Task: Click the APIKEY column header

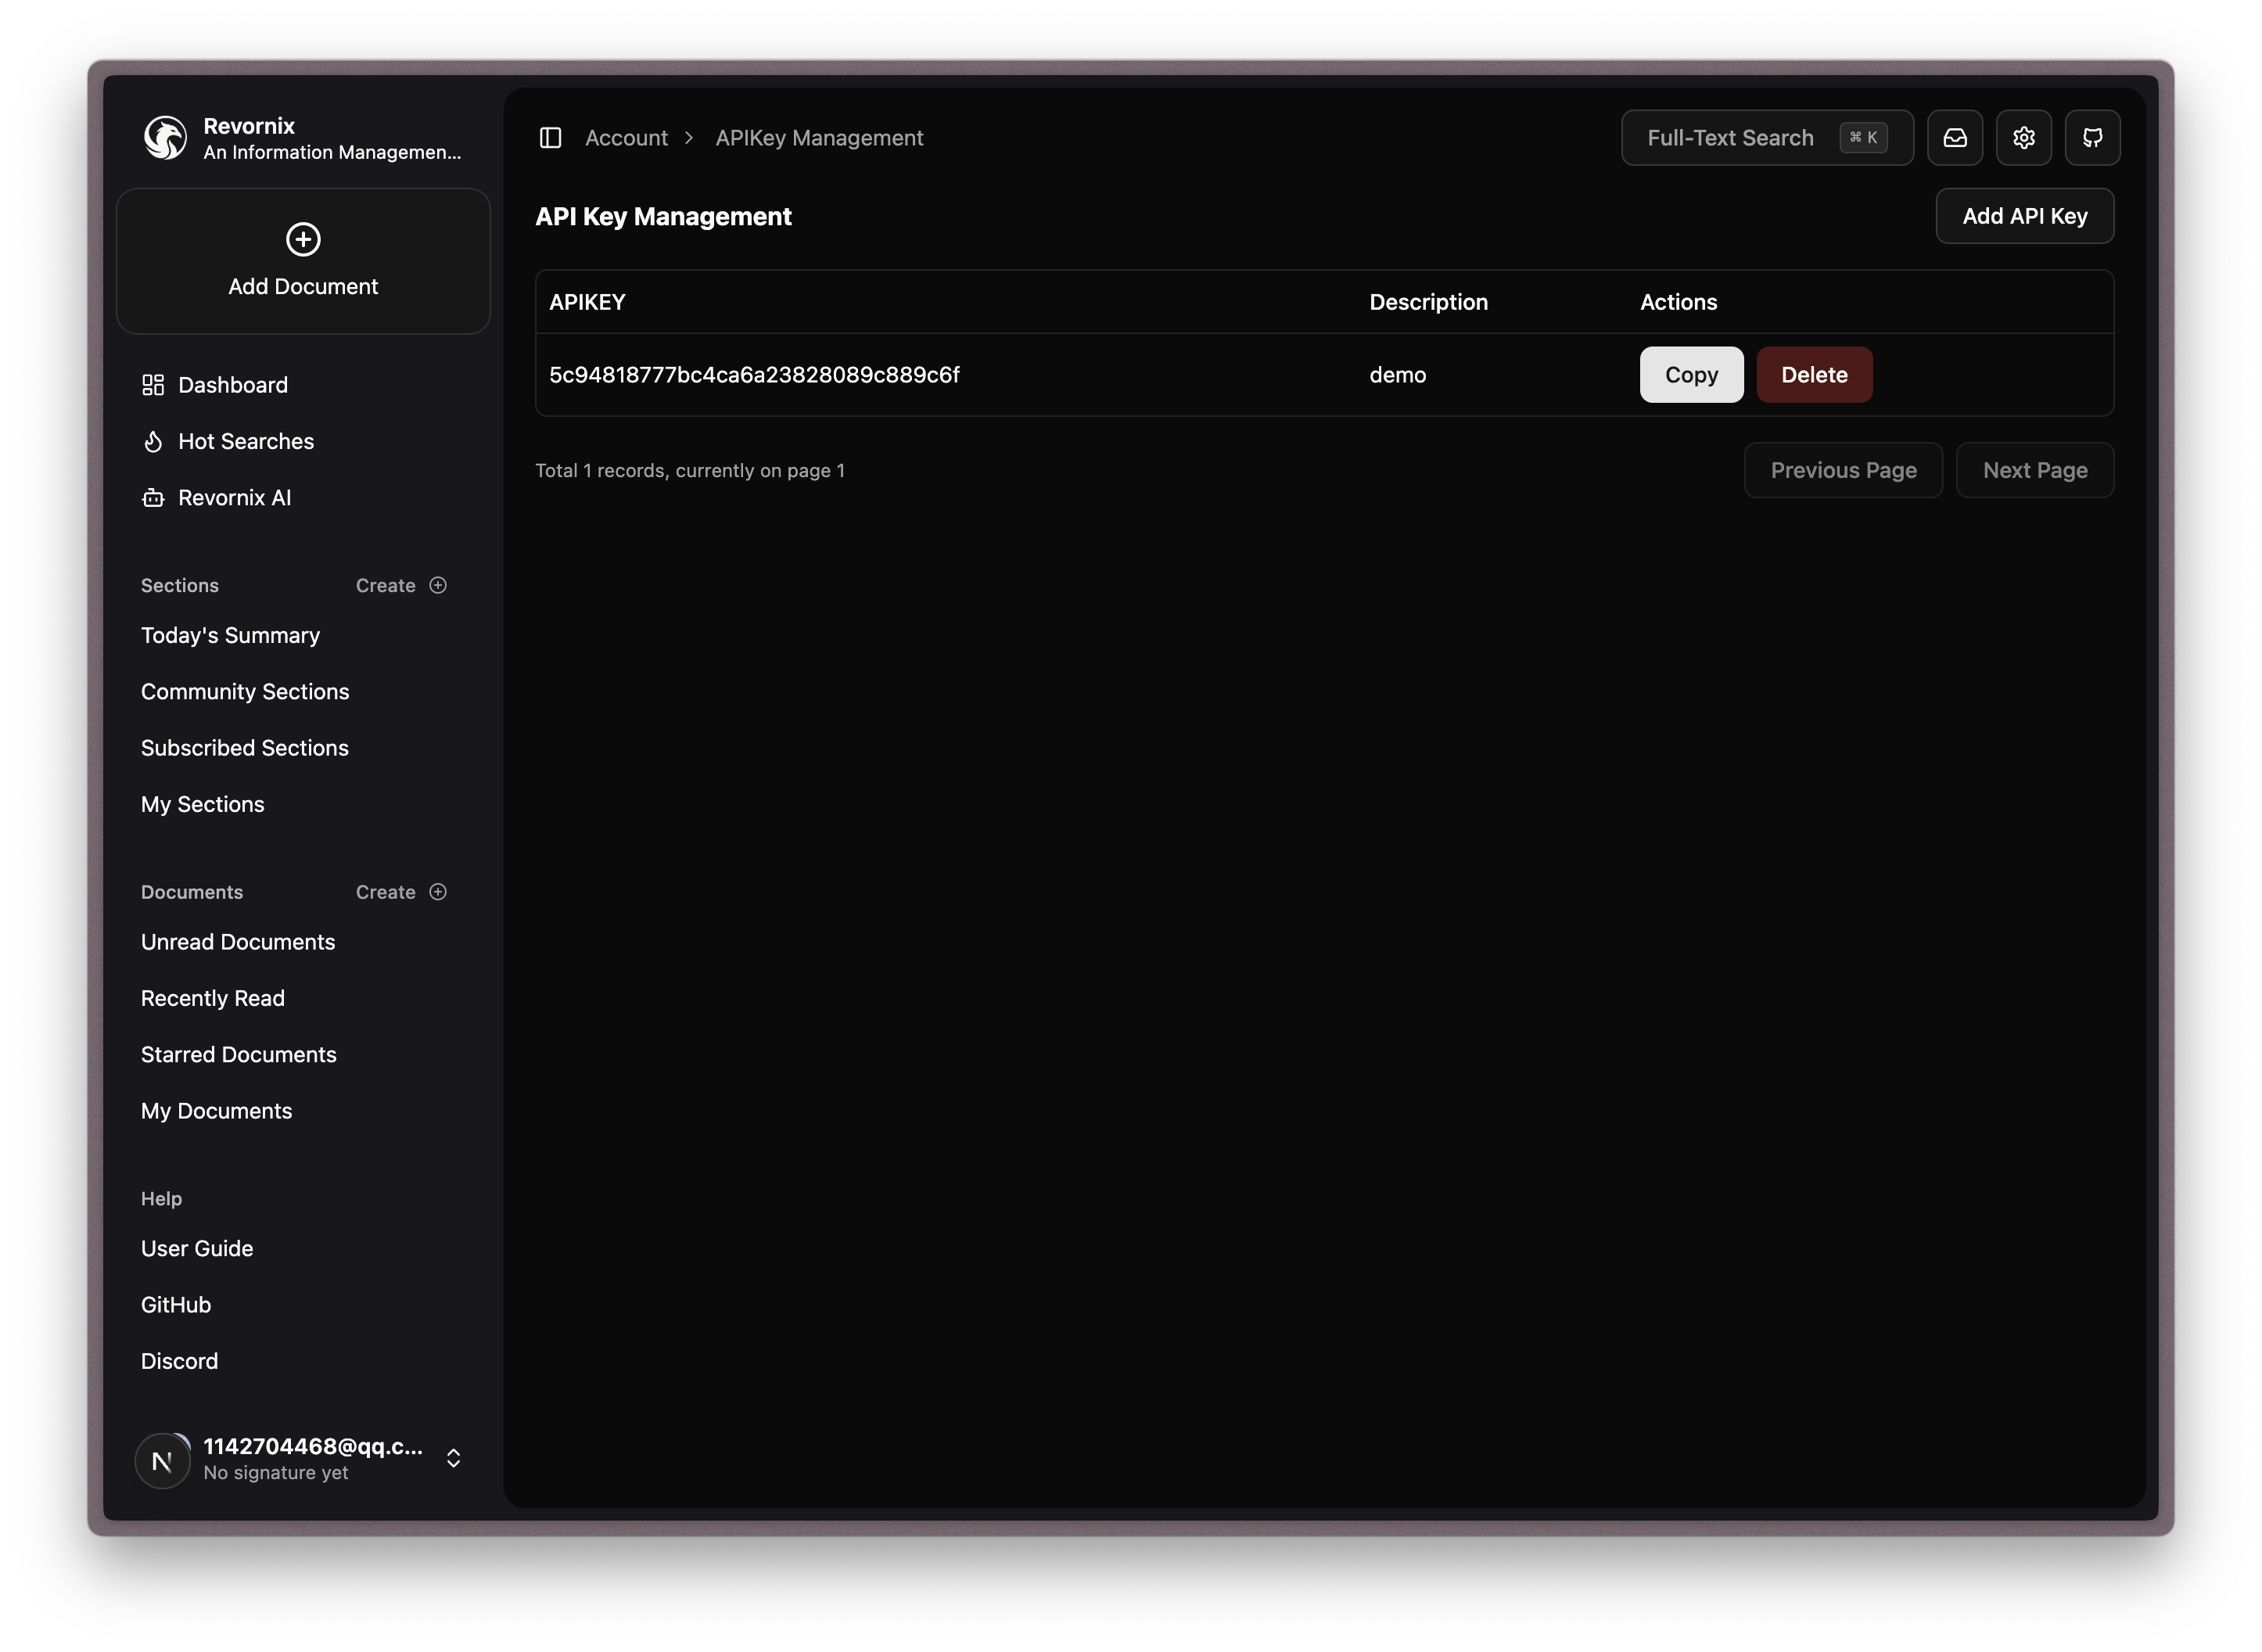Action: click(x=587, y=302)
